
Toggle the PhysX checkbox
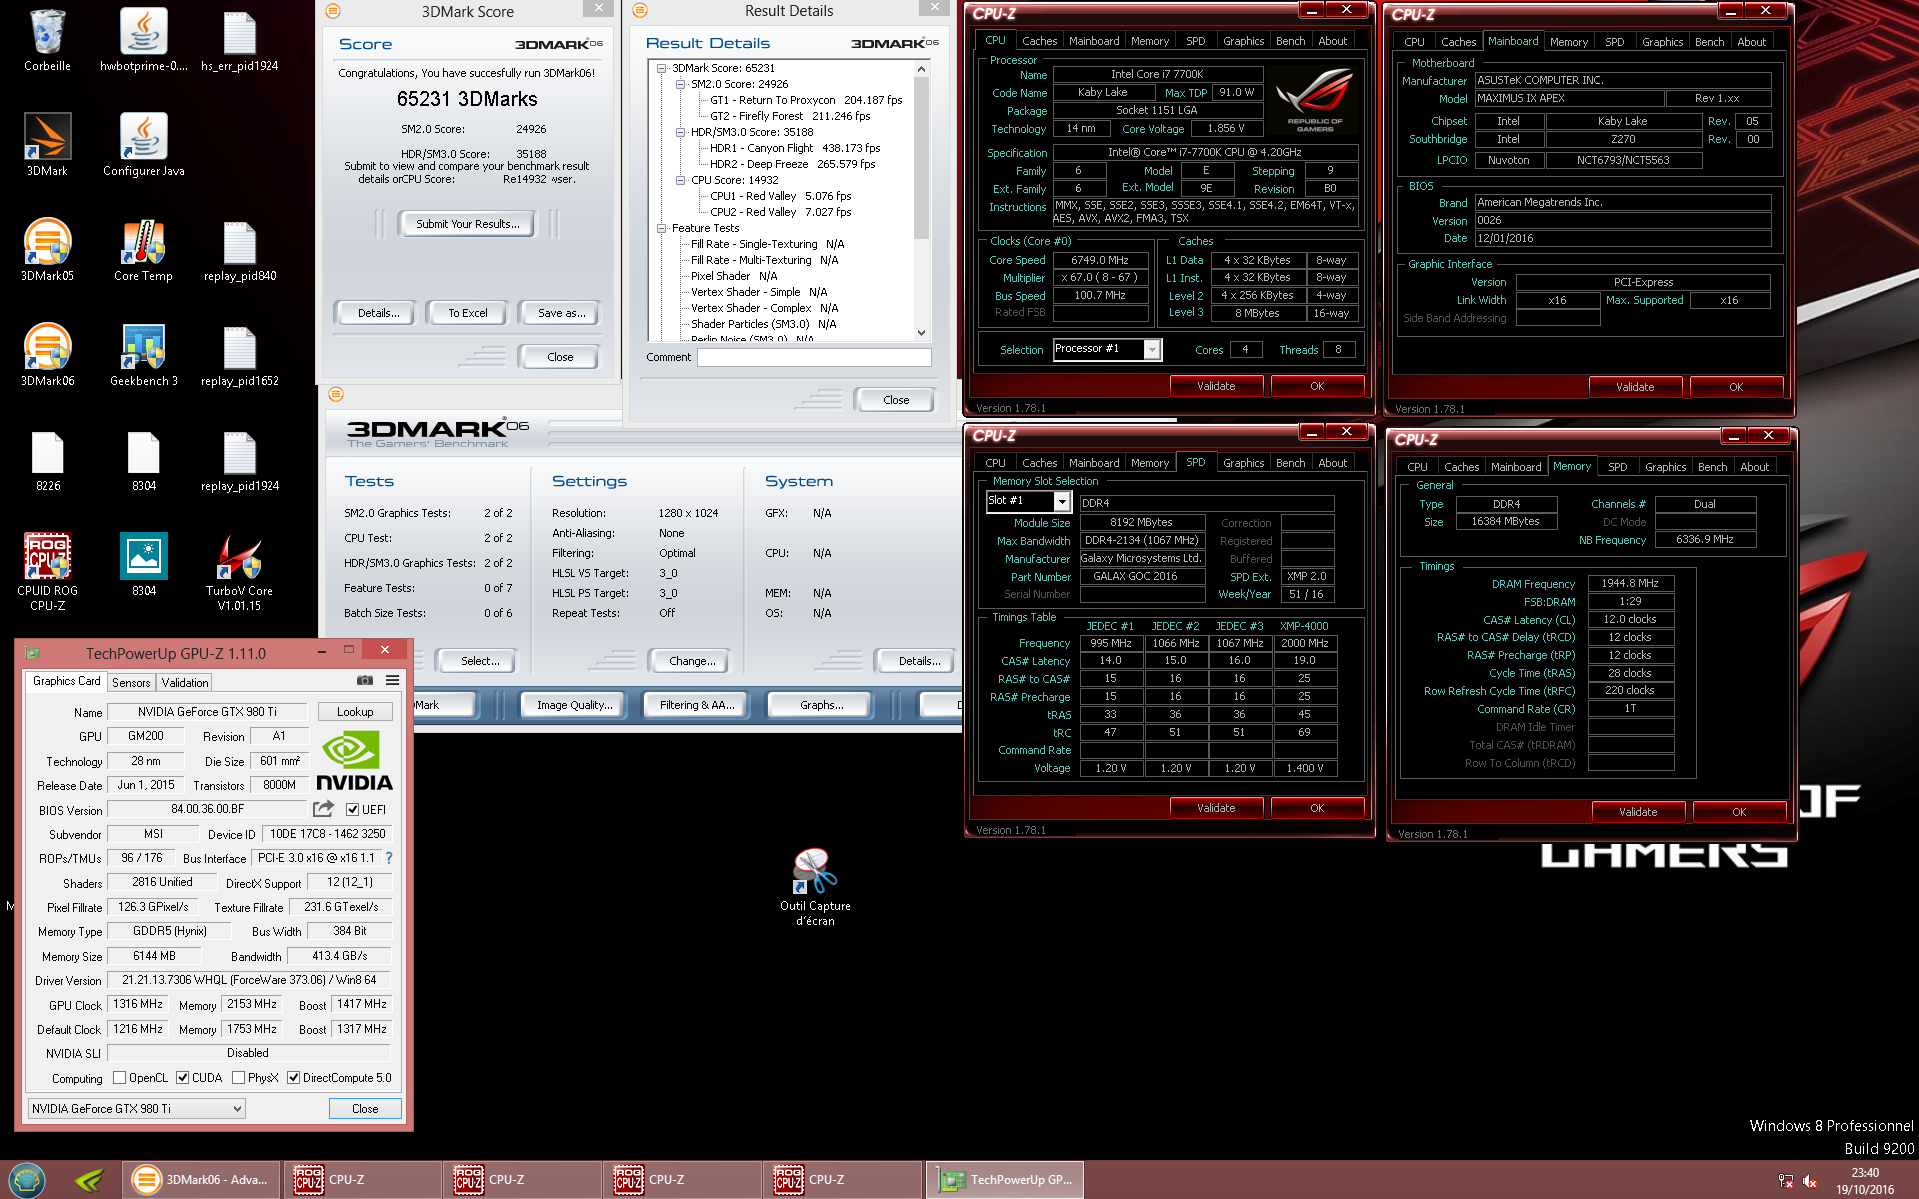[x=238, y=1077]
